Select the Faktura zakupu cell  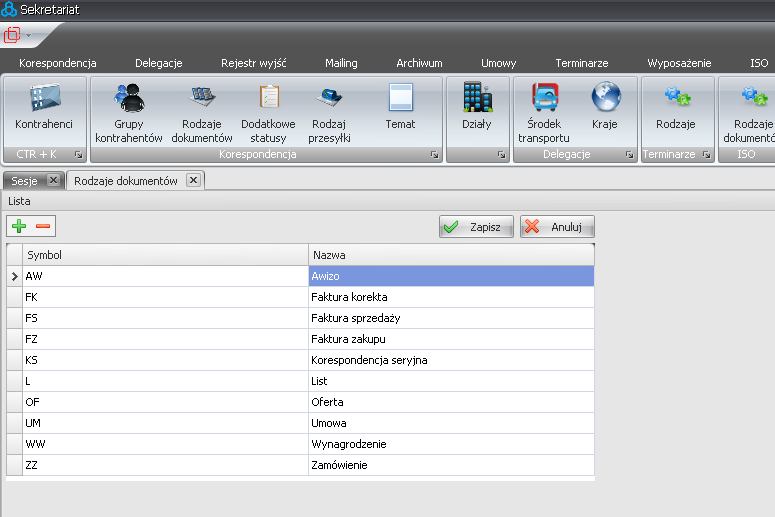452,339
